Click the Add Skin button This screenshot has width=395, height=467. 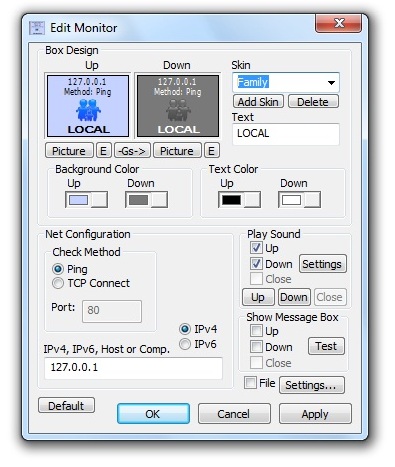pyautogui.click(x=258, y=101)
